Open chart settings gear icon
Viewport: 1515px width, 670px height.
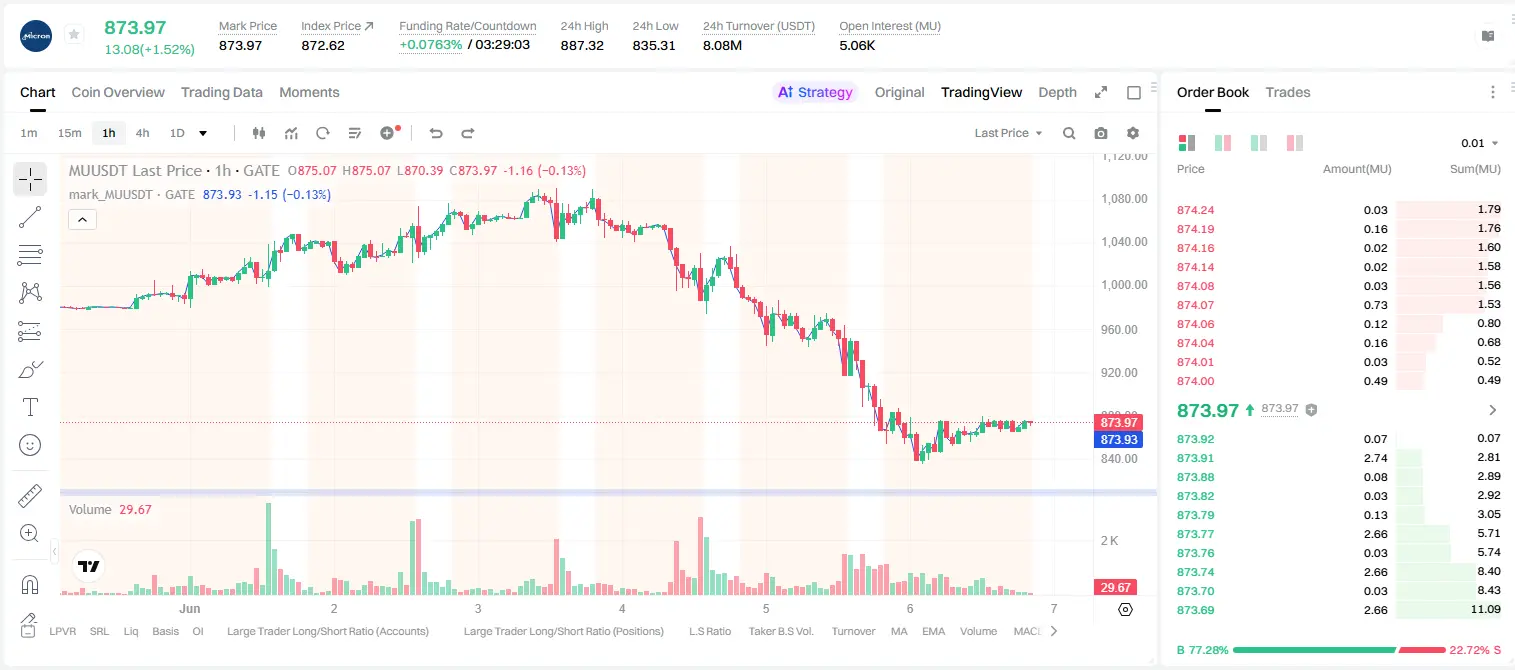coord(1133,133)
